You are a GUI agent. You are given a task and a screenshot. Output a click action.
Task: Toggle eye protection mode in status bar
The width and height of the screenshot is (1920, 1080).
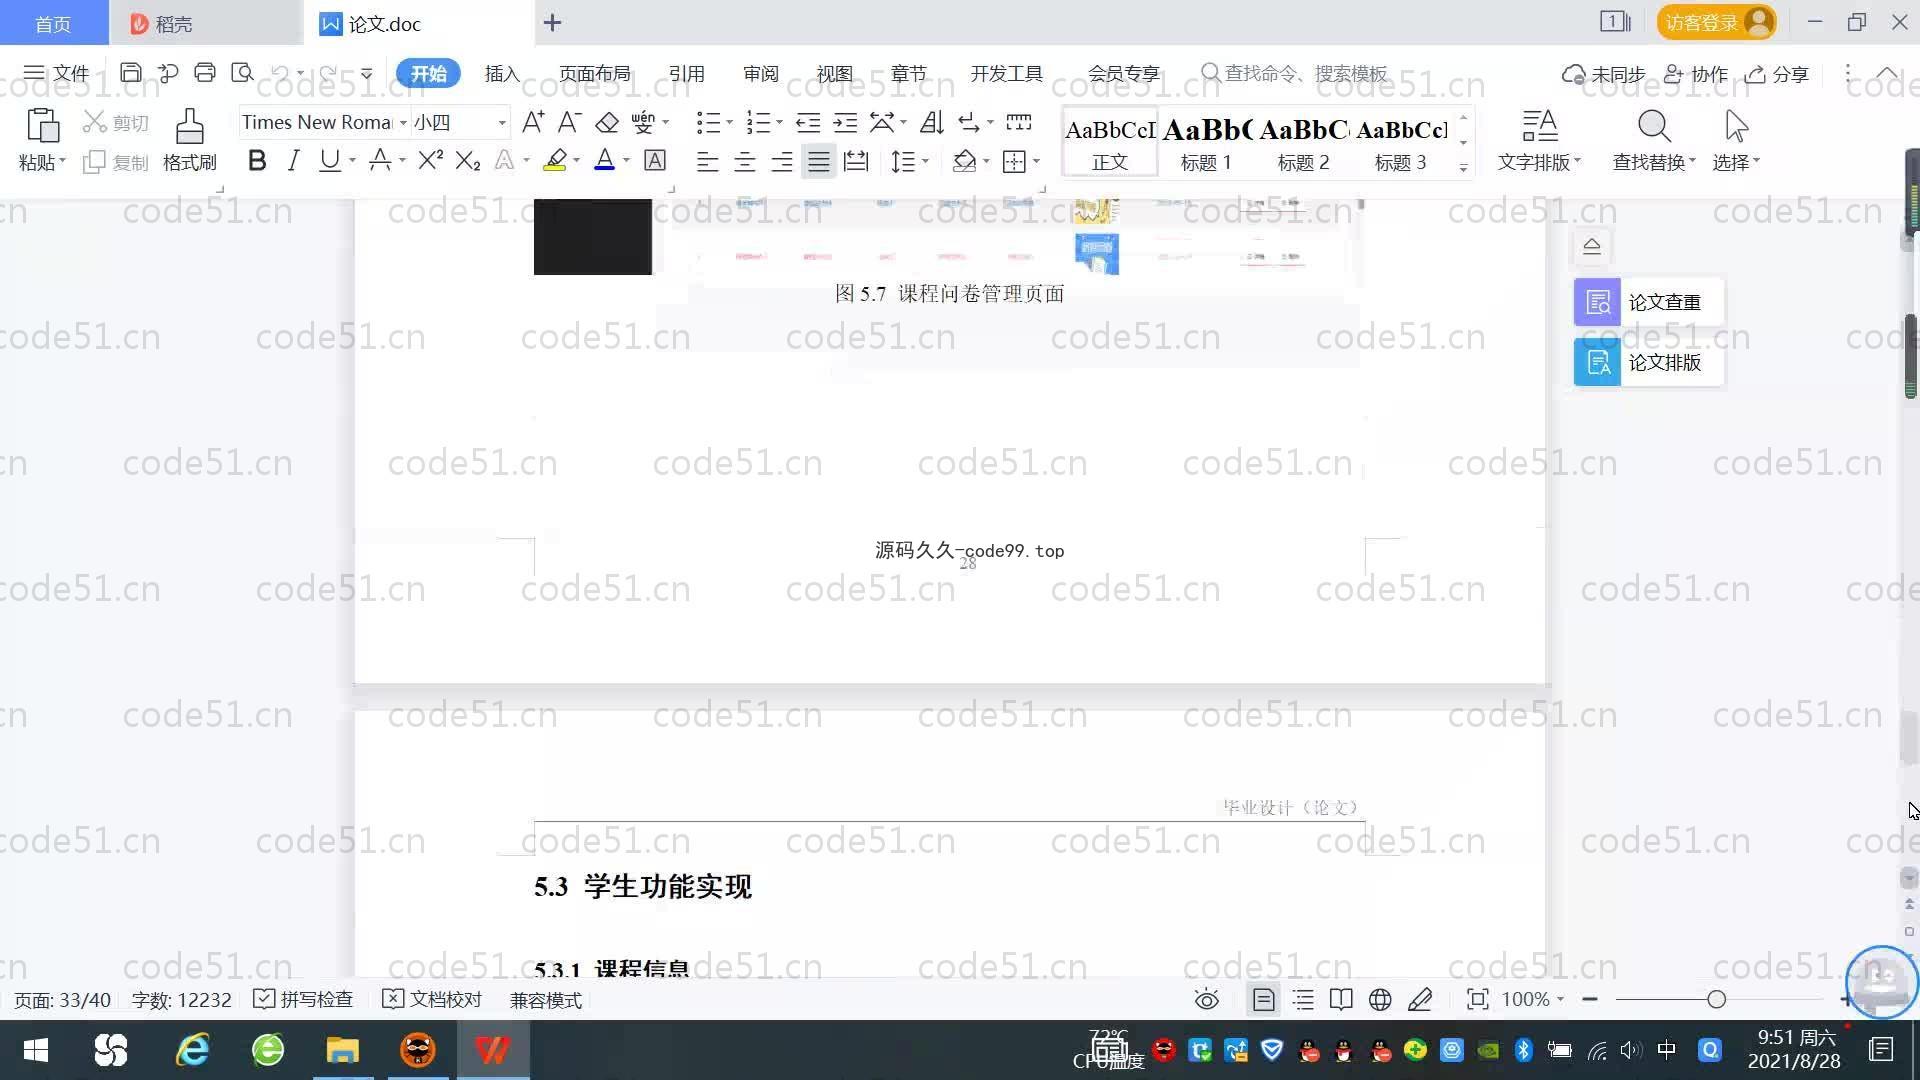point(1207,999)
